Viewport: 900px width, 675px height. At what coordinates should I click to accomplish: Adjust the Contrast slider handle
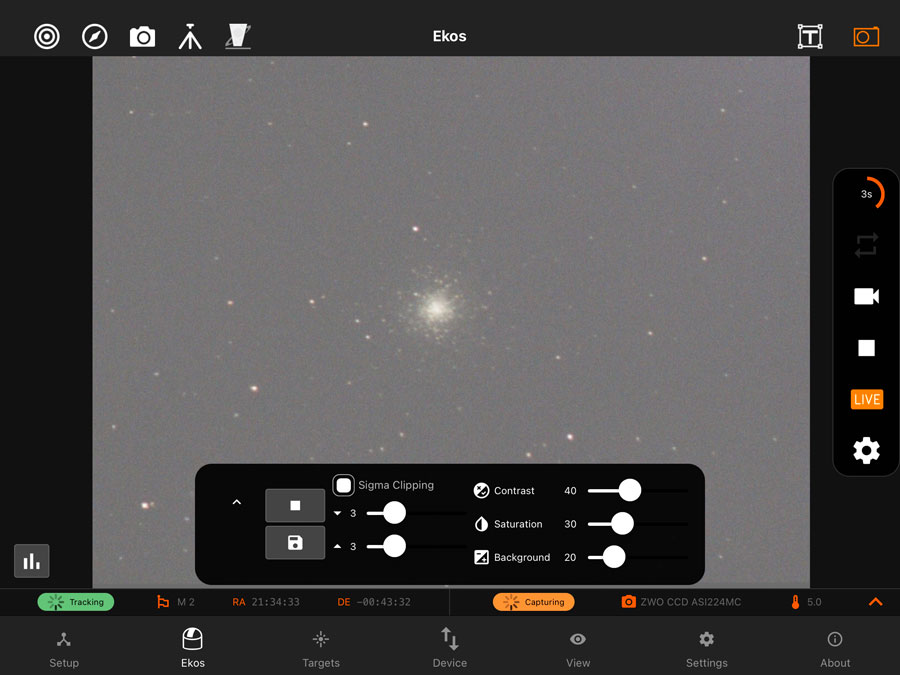630,490
